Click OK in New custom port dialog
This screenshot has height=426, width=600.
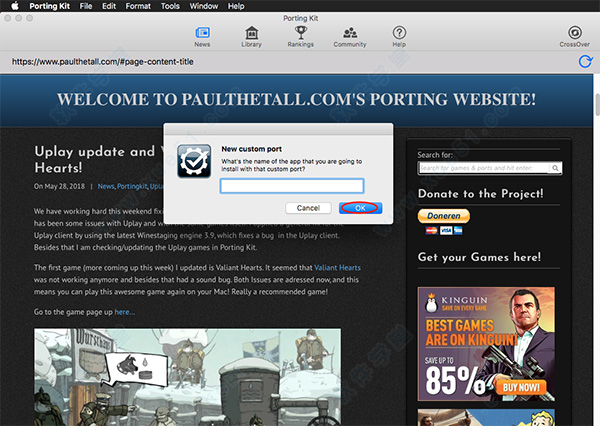(x=360, y=208)
